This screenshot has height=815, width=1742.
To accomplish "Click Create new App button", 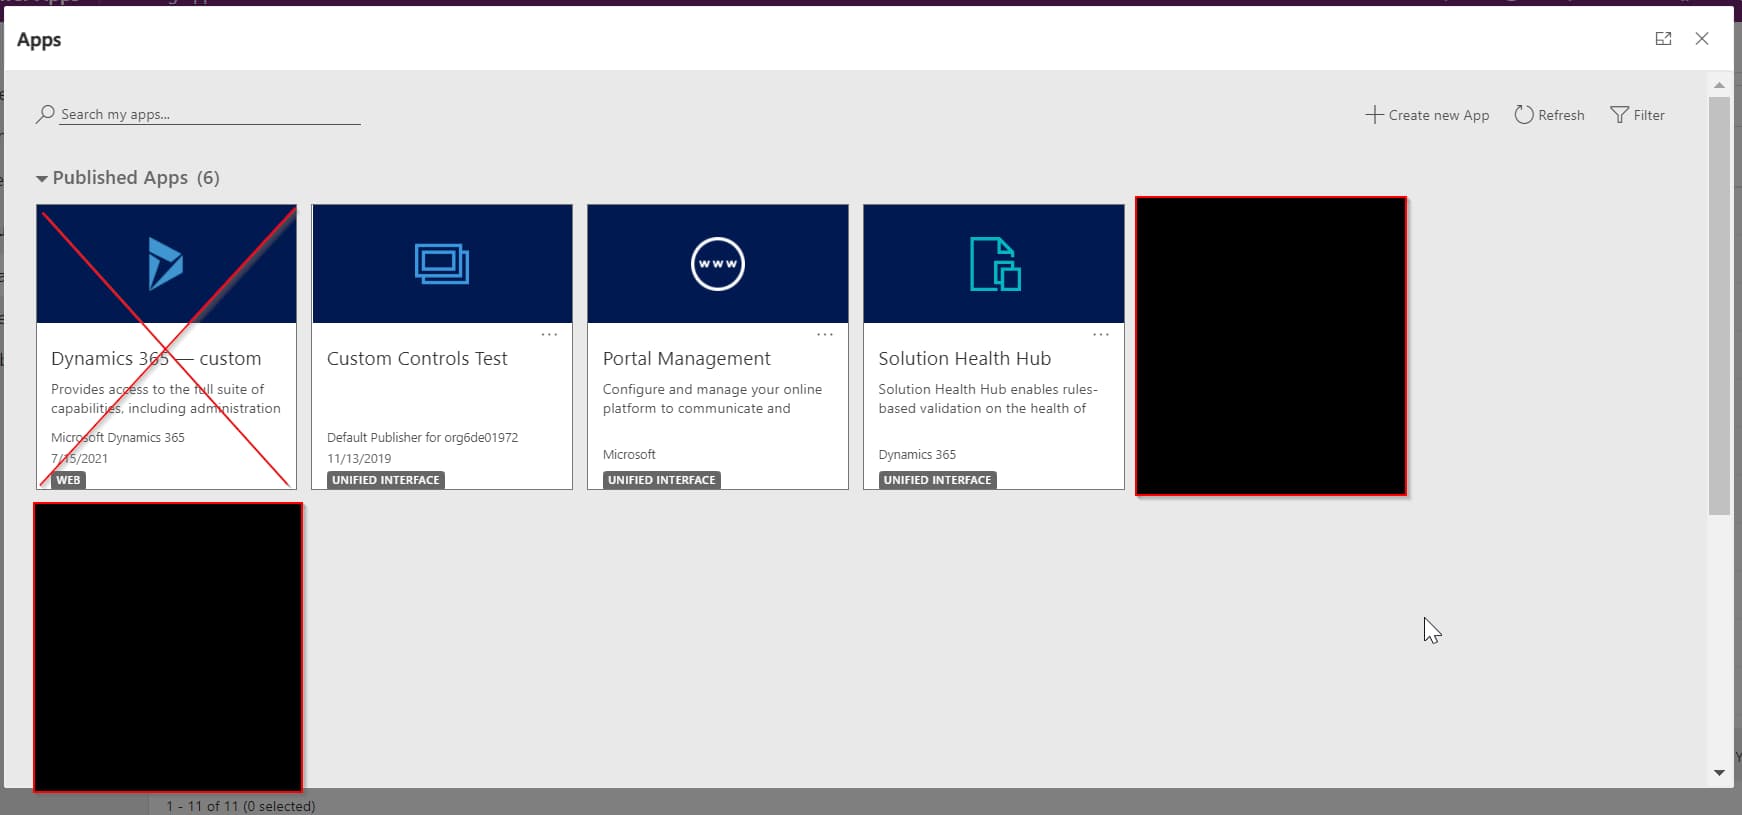I will point(1427,115).
